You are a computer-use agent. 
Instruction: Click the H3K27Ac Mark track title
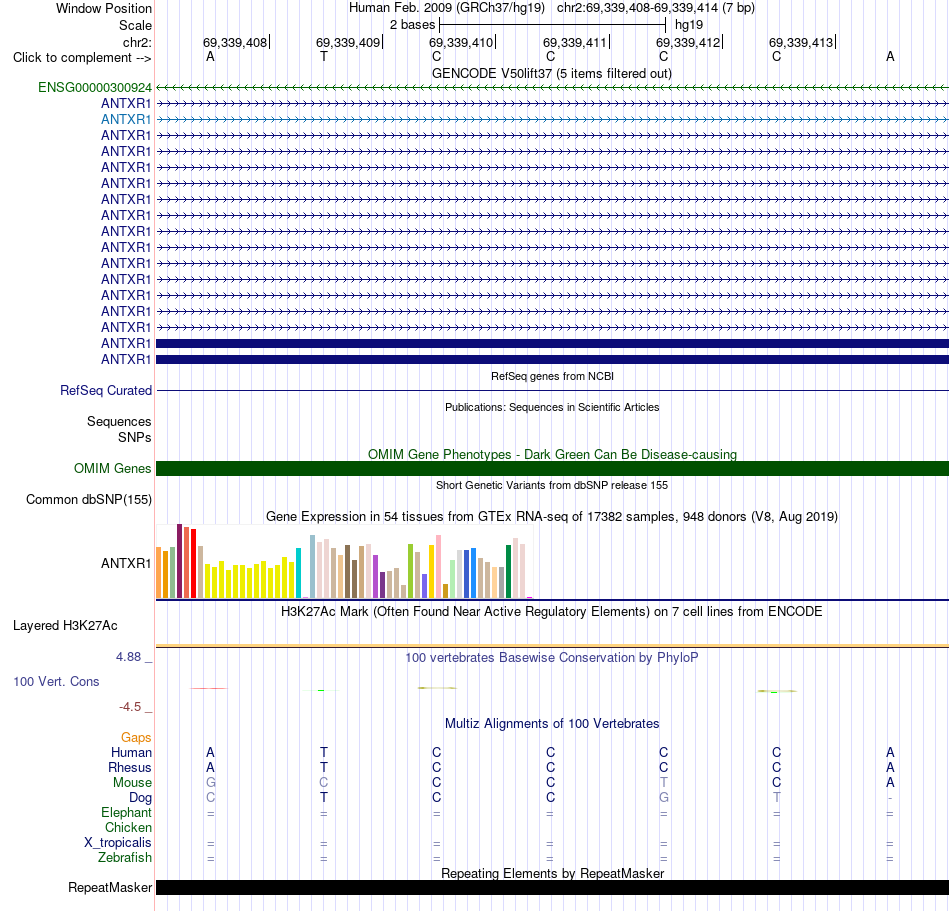tap(552, 612)
